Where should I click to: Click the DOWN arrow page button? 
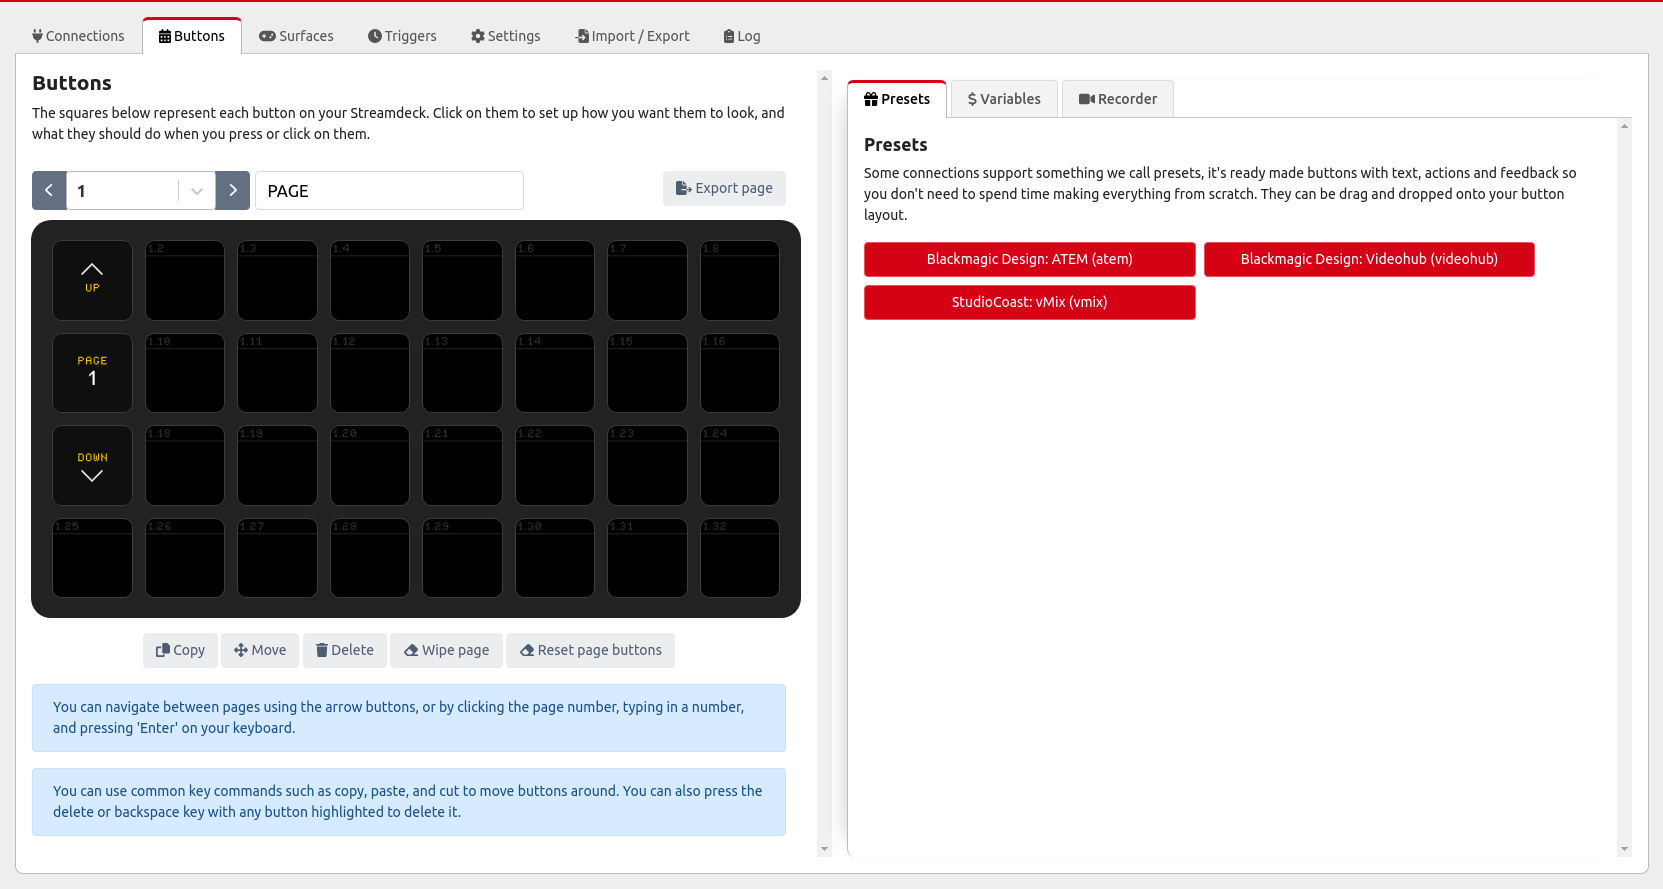[x=92, y=466]
